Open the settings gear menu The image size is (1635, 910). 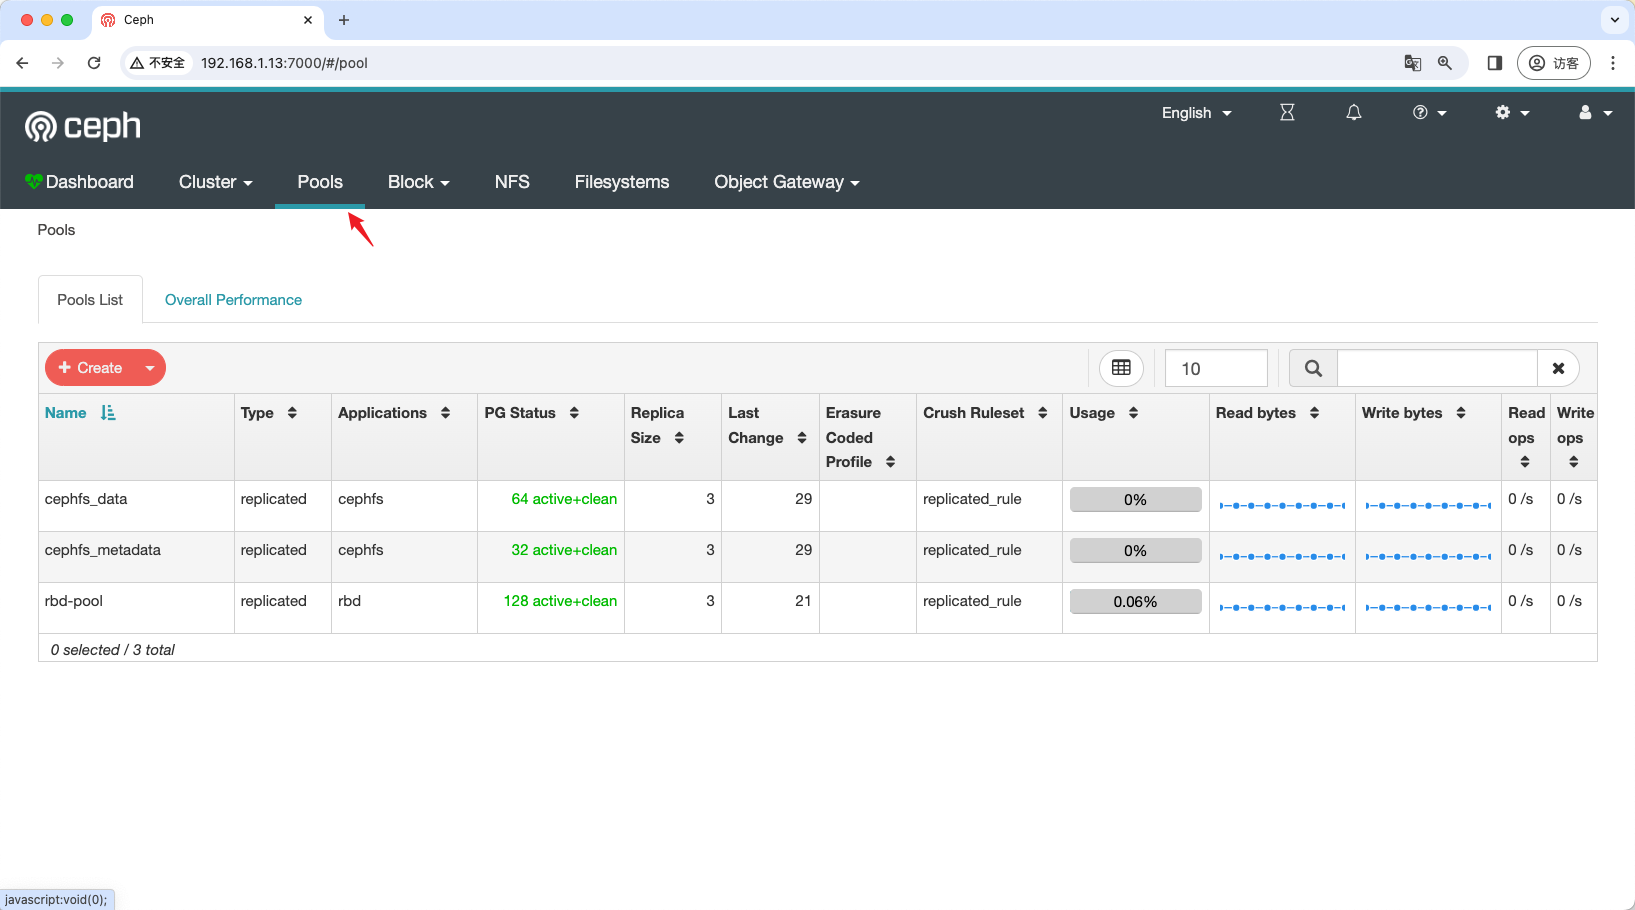pos(1512,113)
